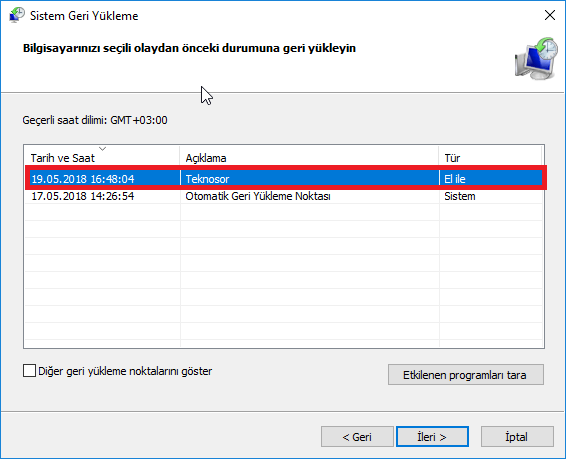The width and height of the screenshot is (566, 459).
Task: Click the 'Sistem Geri Yükleme' window title
Action: [x=84, y=16]
